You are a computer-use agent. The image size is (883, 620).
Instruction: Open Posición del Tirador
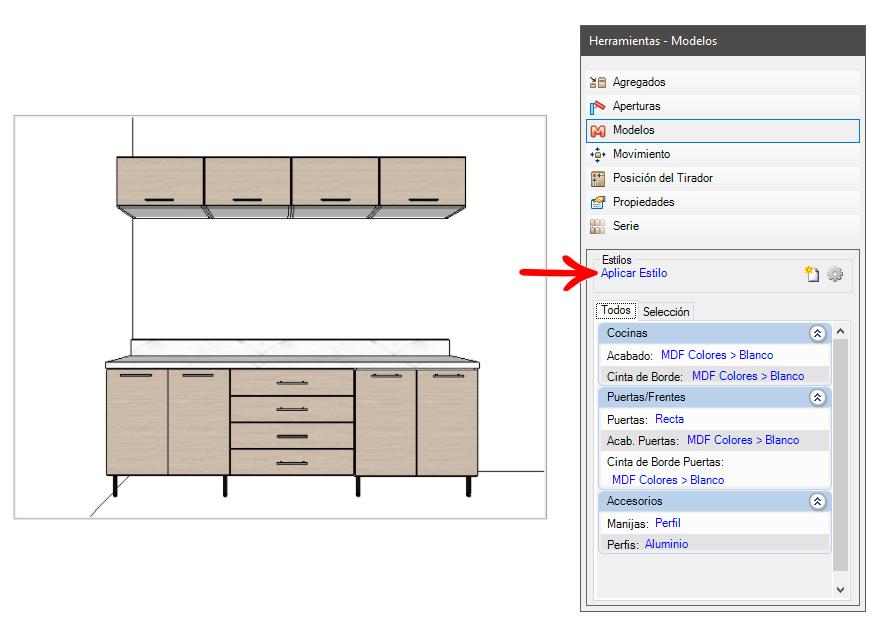[x=723, y=179]
